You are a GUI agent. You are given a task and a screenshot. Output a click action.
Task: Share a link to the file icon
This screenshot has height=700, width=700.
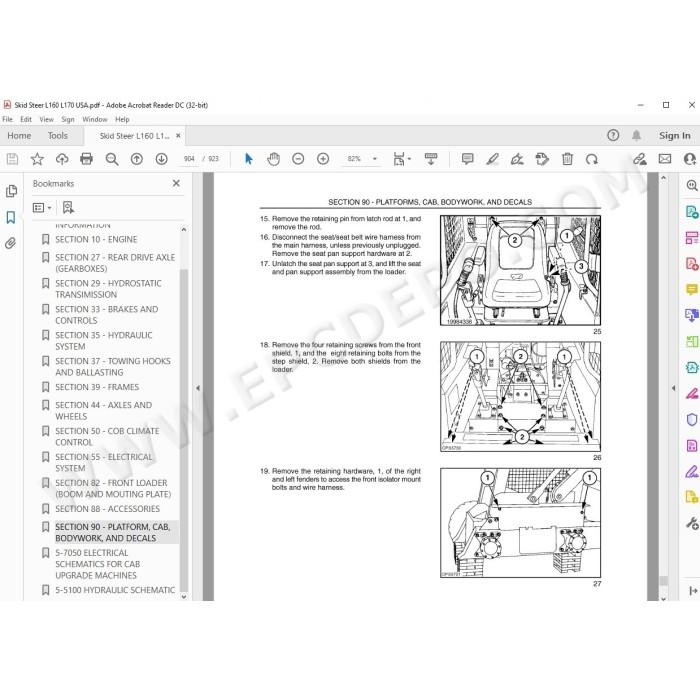(x=639, y=159)
